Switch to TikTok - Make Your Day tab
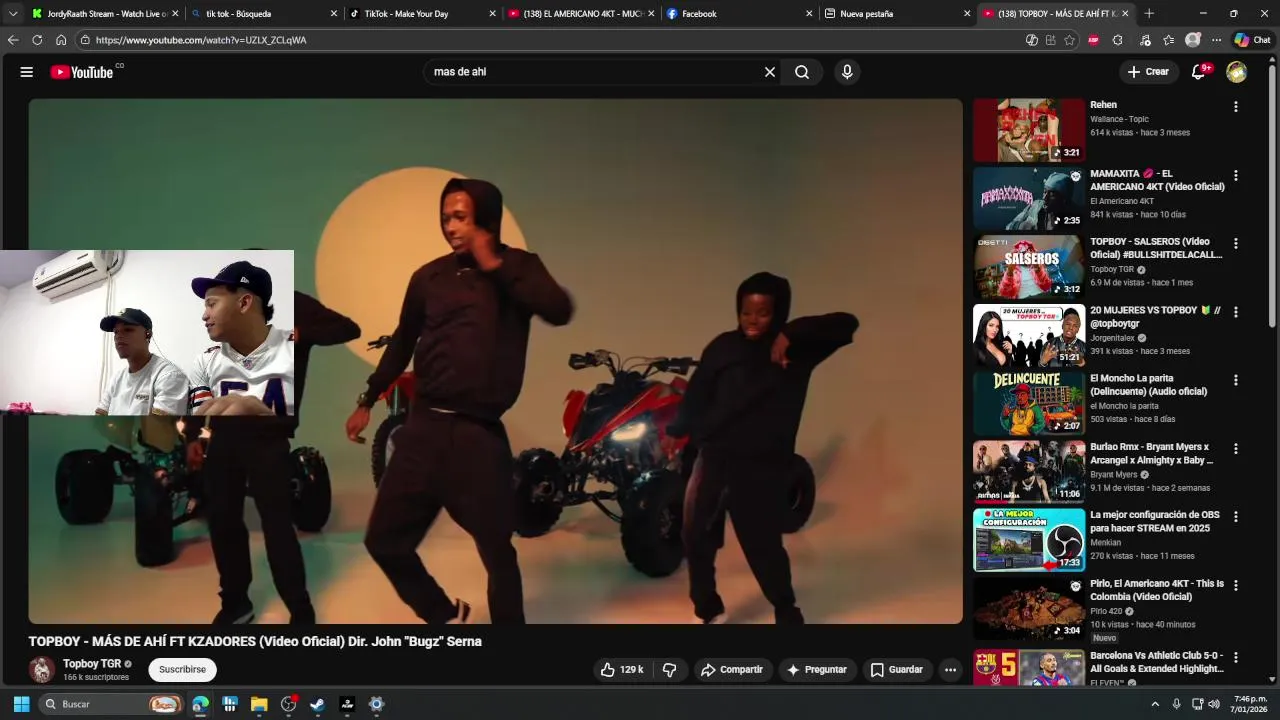Image resolution: width=1280 pixels, height=720 pixels. coord(422,14)
